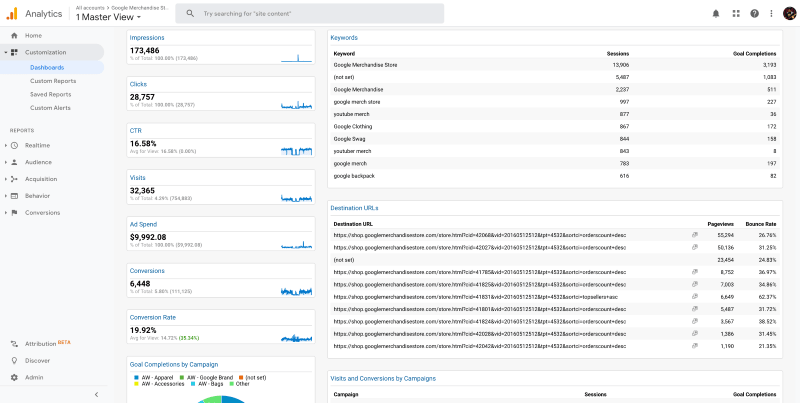This screenshot has height=403, width=800.
Task: Click the yellow AW - Accessories legend swatch
Action: 136,384
